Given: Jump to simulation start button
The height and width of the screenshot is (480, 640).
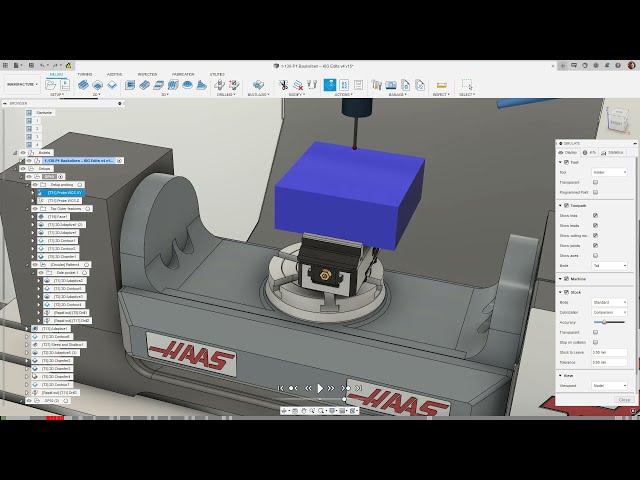Looking at the screenshot, I should [280, 388].
